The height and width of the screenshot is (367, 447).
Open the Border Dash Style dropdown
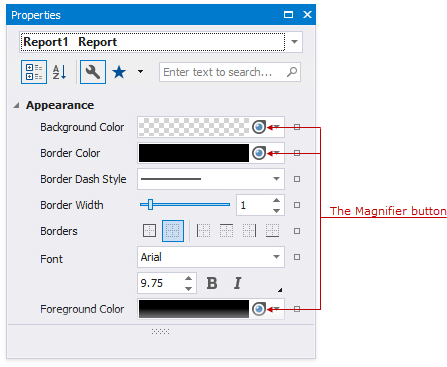tap(276, 179)
